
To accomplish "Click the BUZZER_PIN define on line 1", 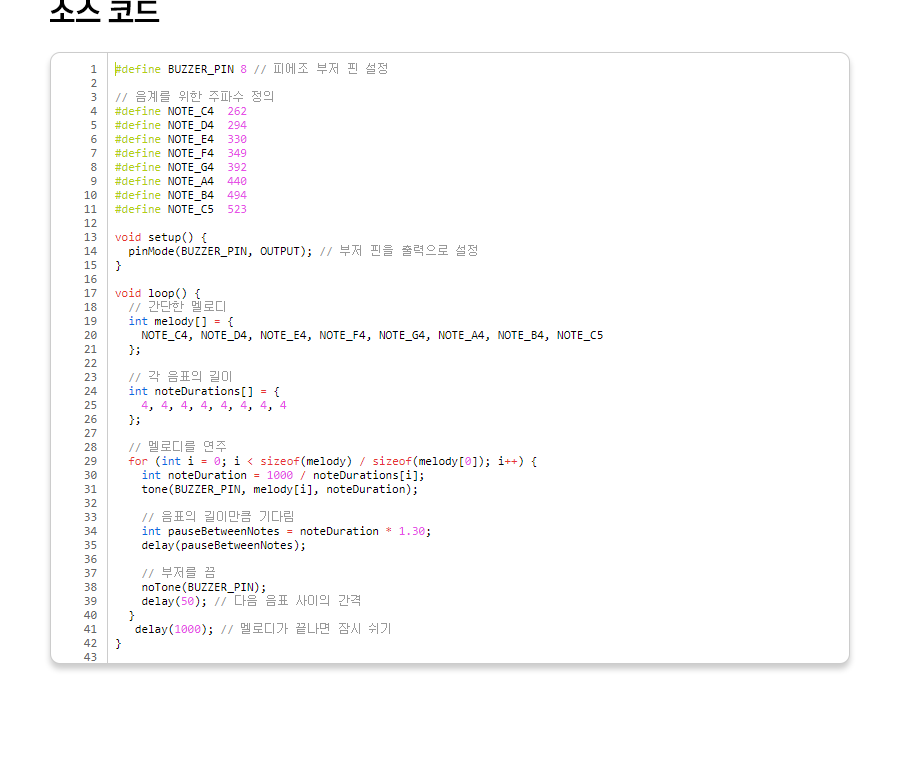I will [200, 69].
